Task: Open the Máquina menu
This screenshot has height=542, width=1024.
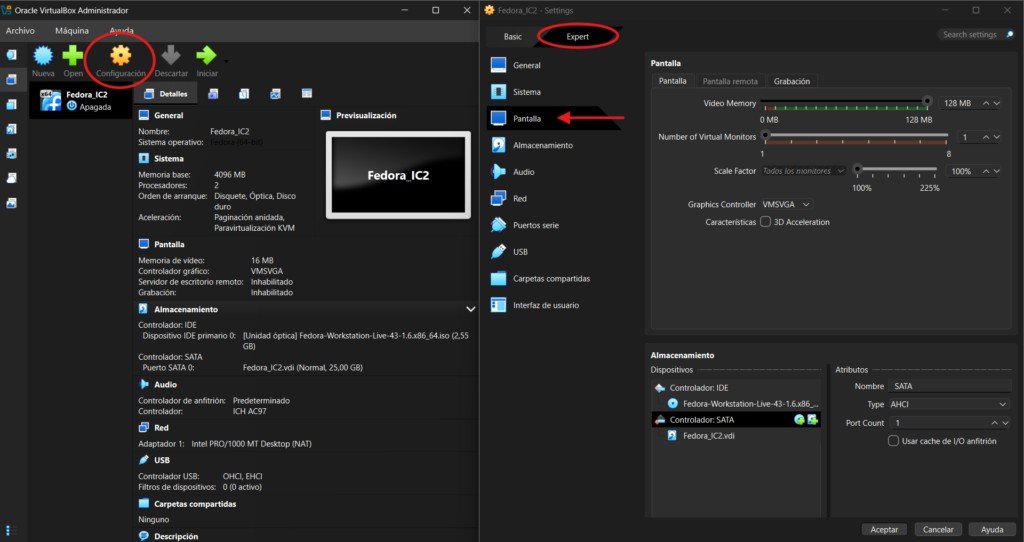Action: point(72,31)
